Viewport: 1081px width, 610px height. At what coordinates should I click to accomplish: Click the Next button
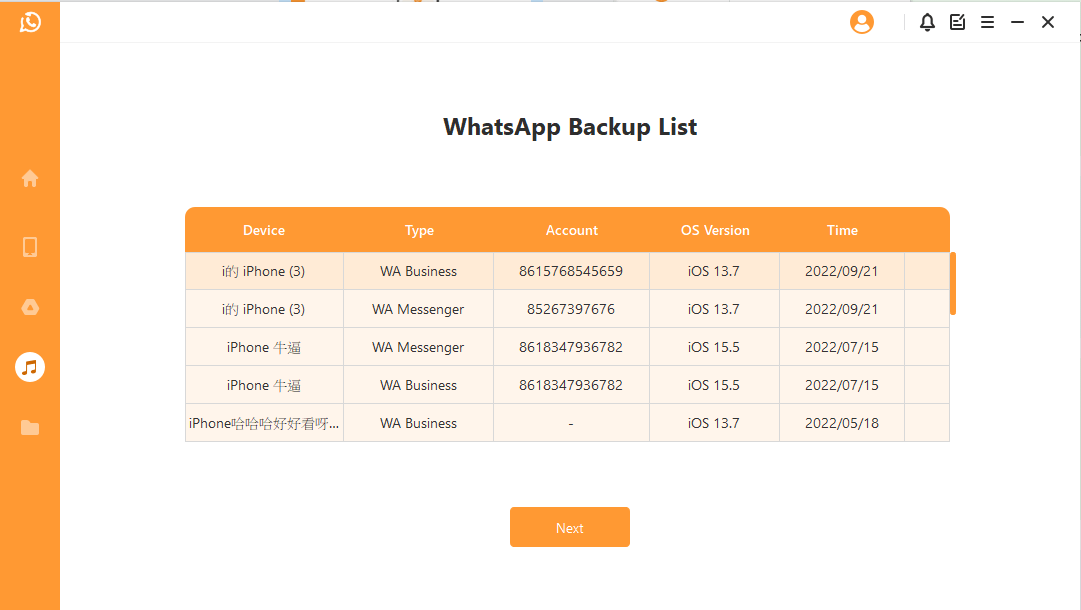tap(569, 527)
